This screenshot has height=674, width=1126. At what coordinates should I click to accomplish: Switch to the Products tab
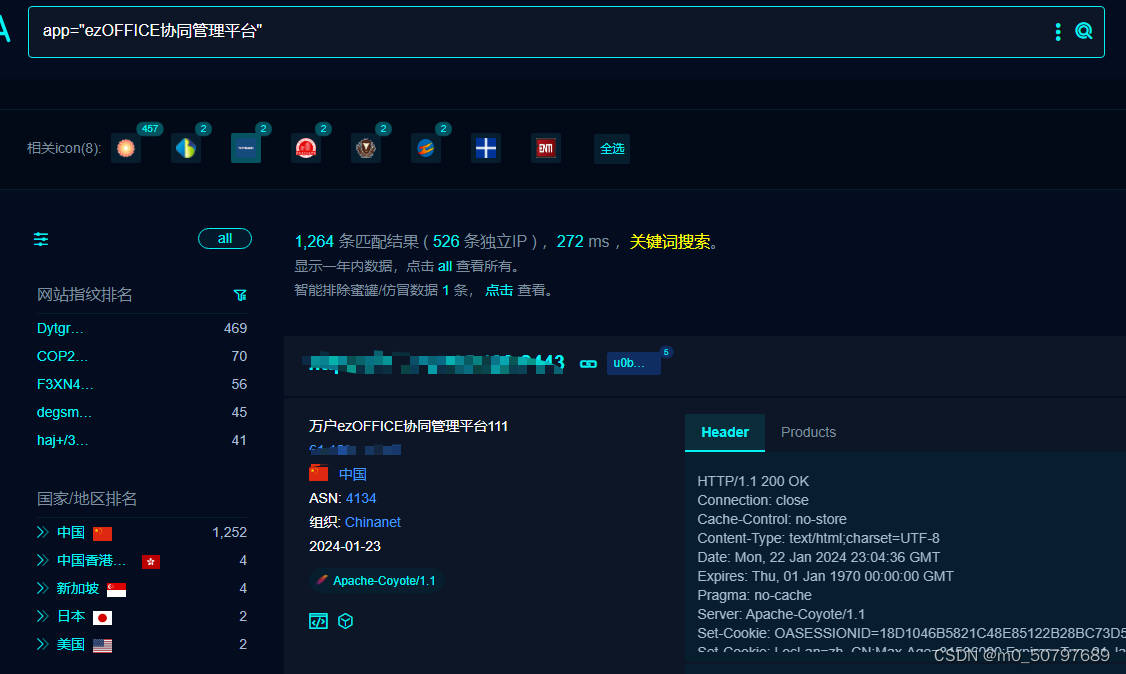tap(808, 432)
